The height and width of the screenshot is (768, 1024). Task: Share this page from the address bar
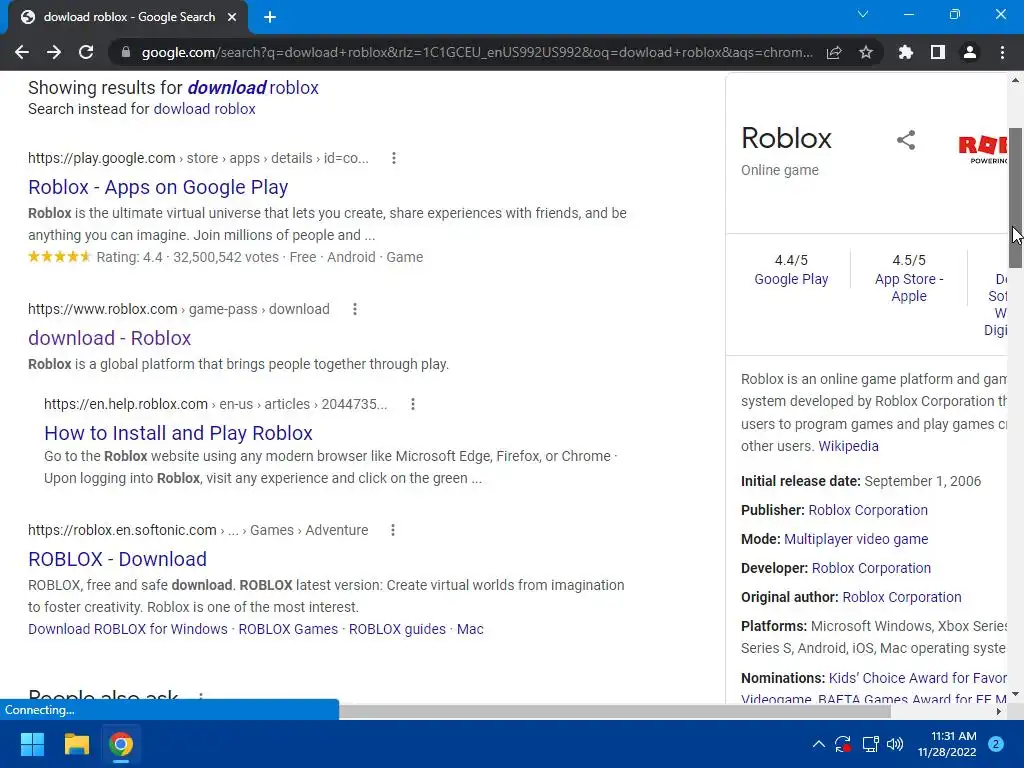pos(834,52)
